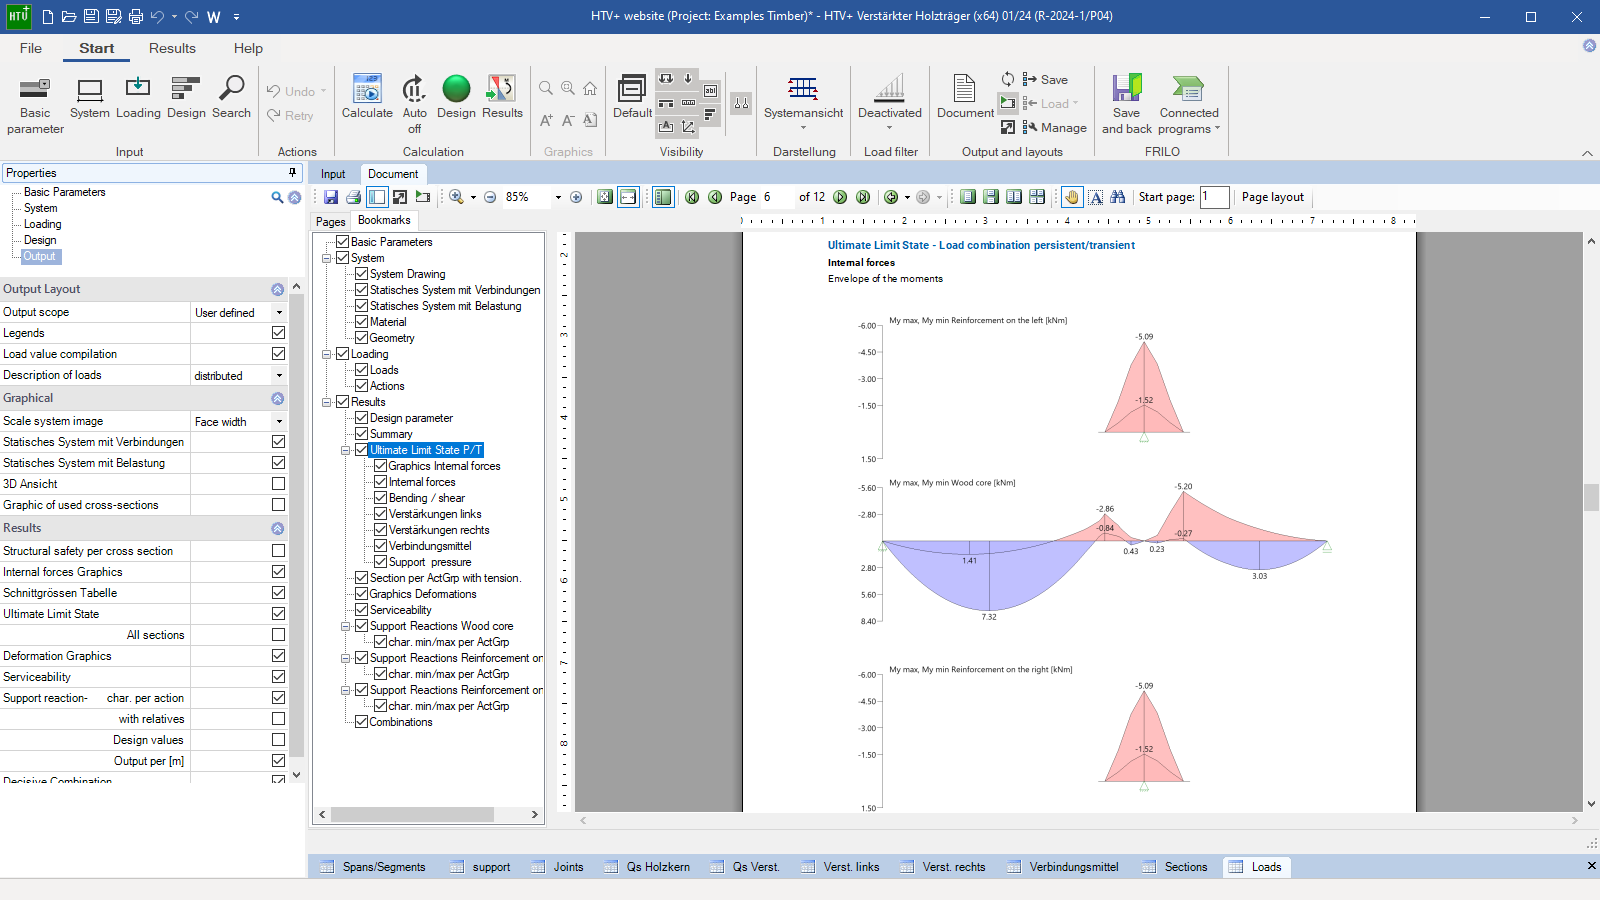Click the Start page input field
1600x900 pixels.
1214,197
